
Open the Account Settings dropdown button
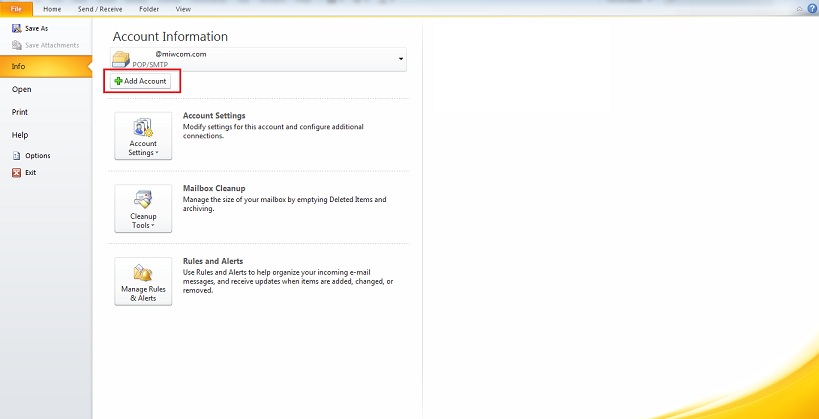coord(143,136)
